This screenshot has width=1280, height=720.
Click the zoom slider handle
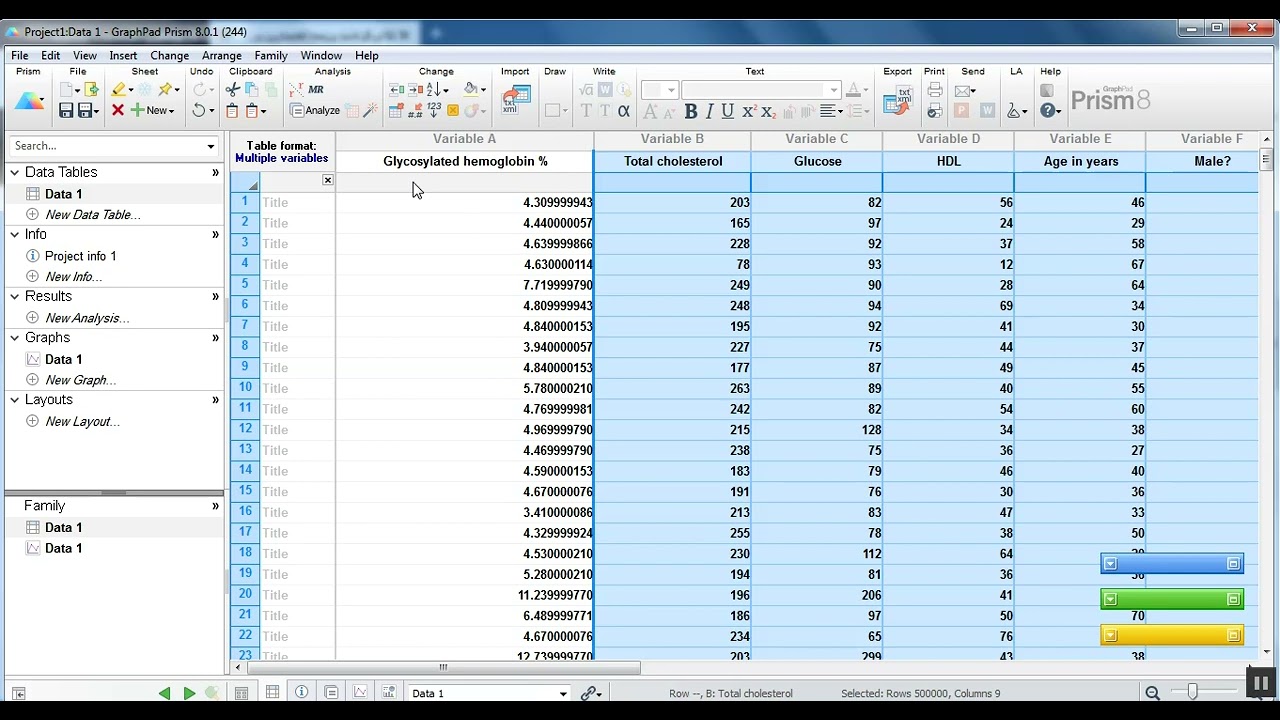pos(1192,692)
